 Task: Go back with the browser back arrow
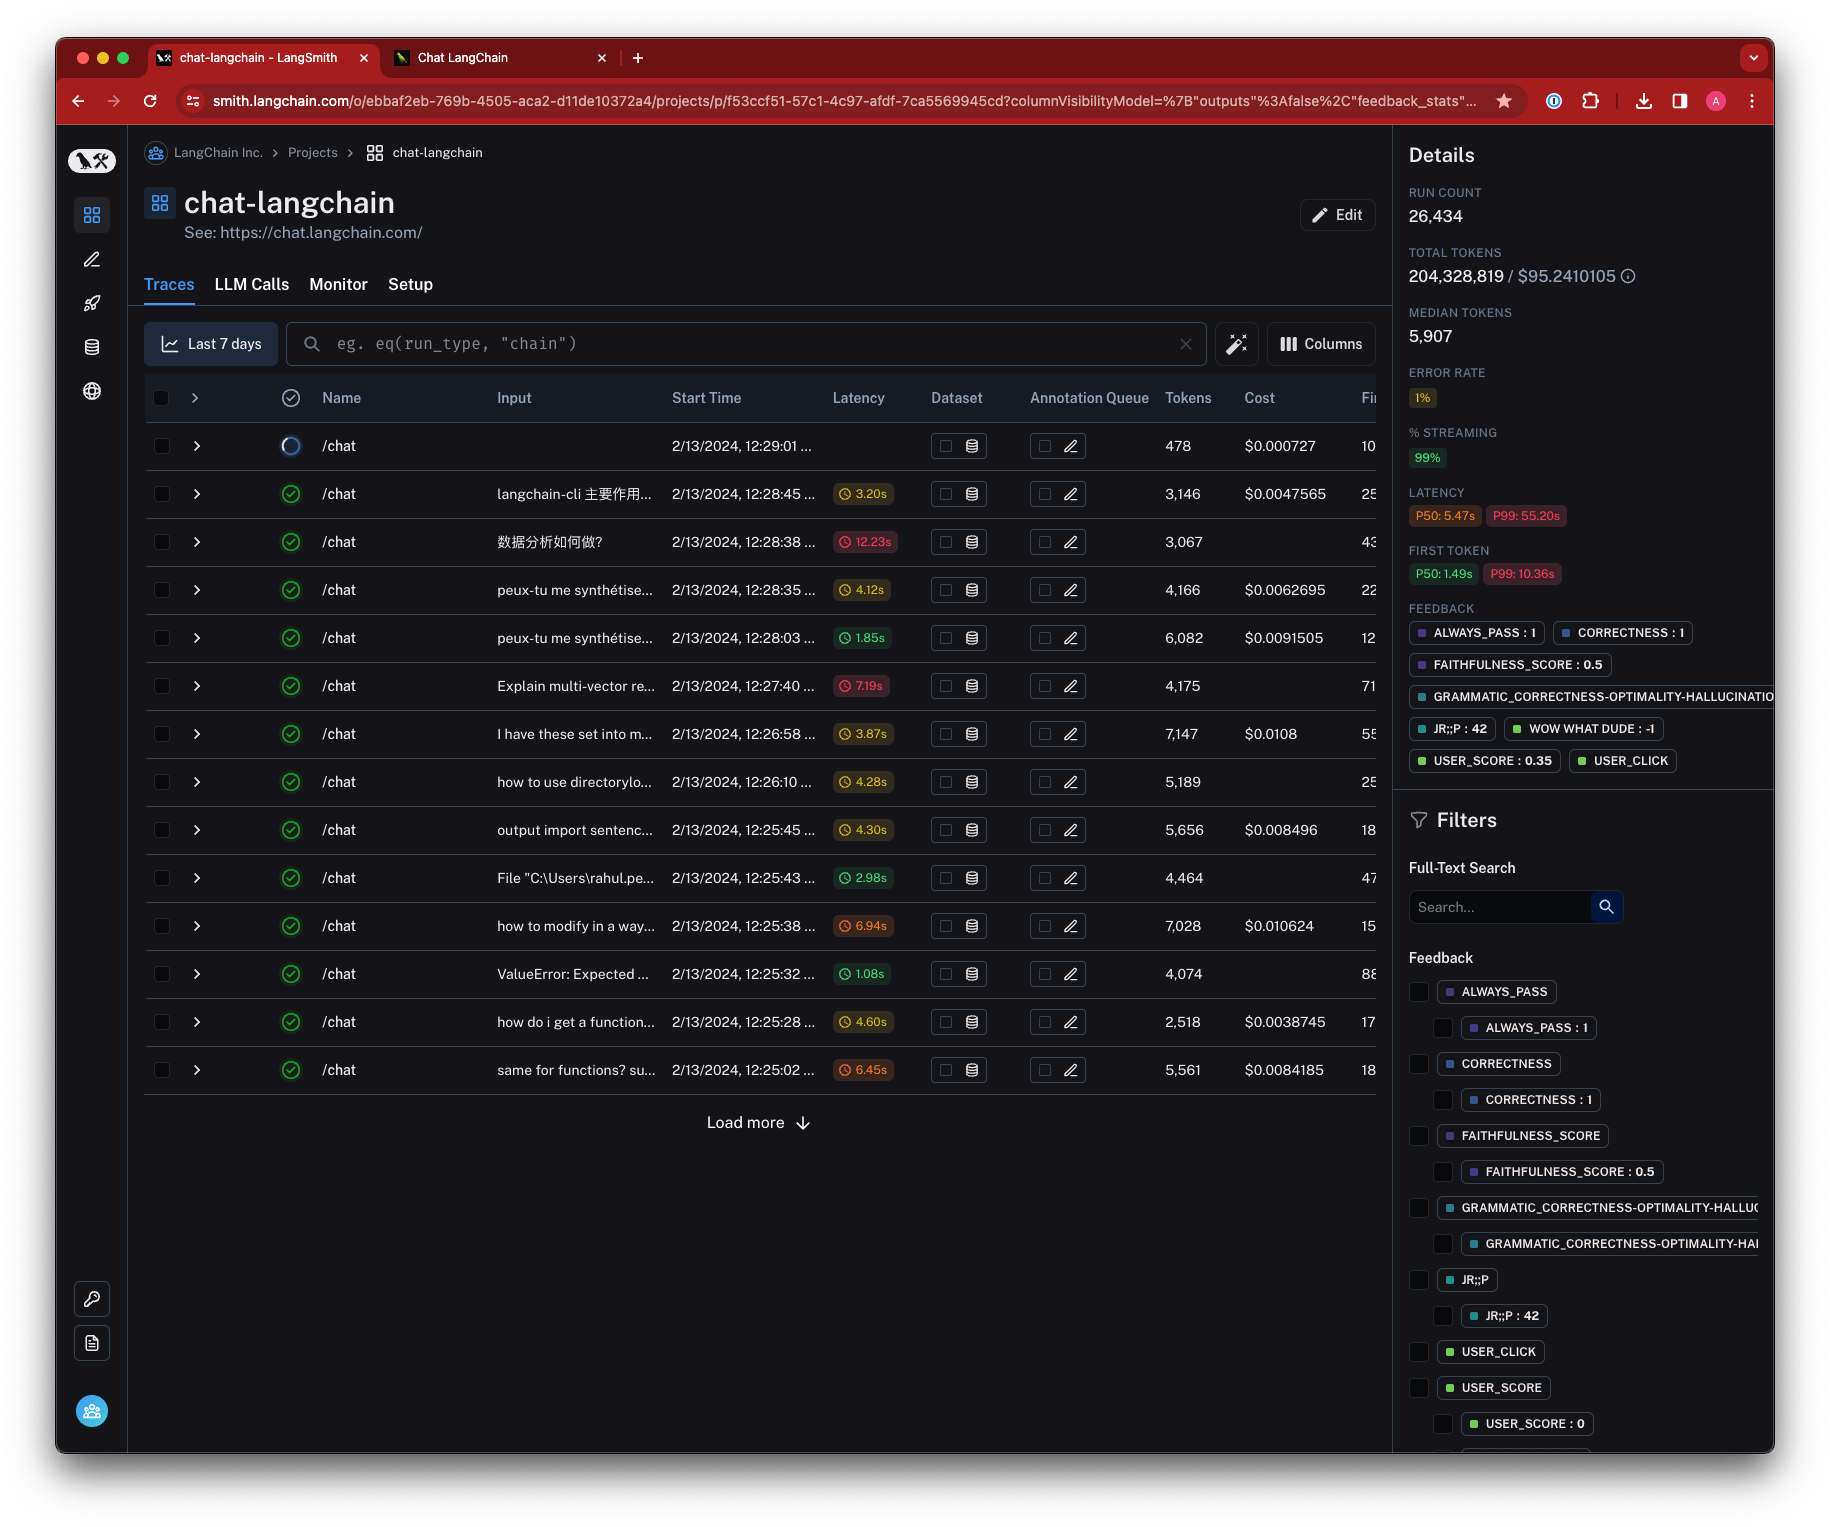[78, 101]
